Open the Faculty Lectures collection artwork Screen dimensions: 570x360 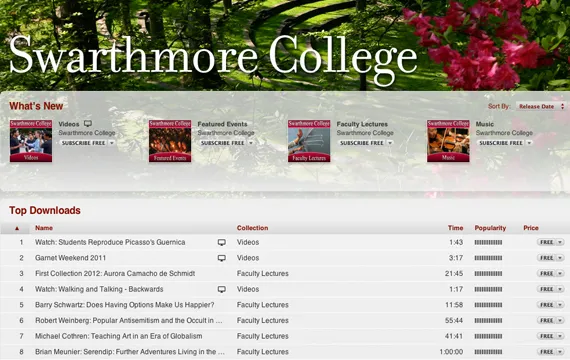click(309, 141)
